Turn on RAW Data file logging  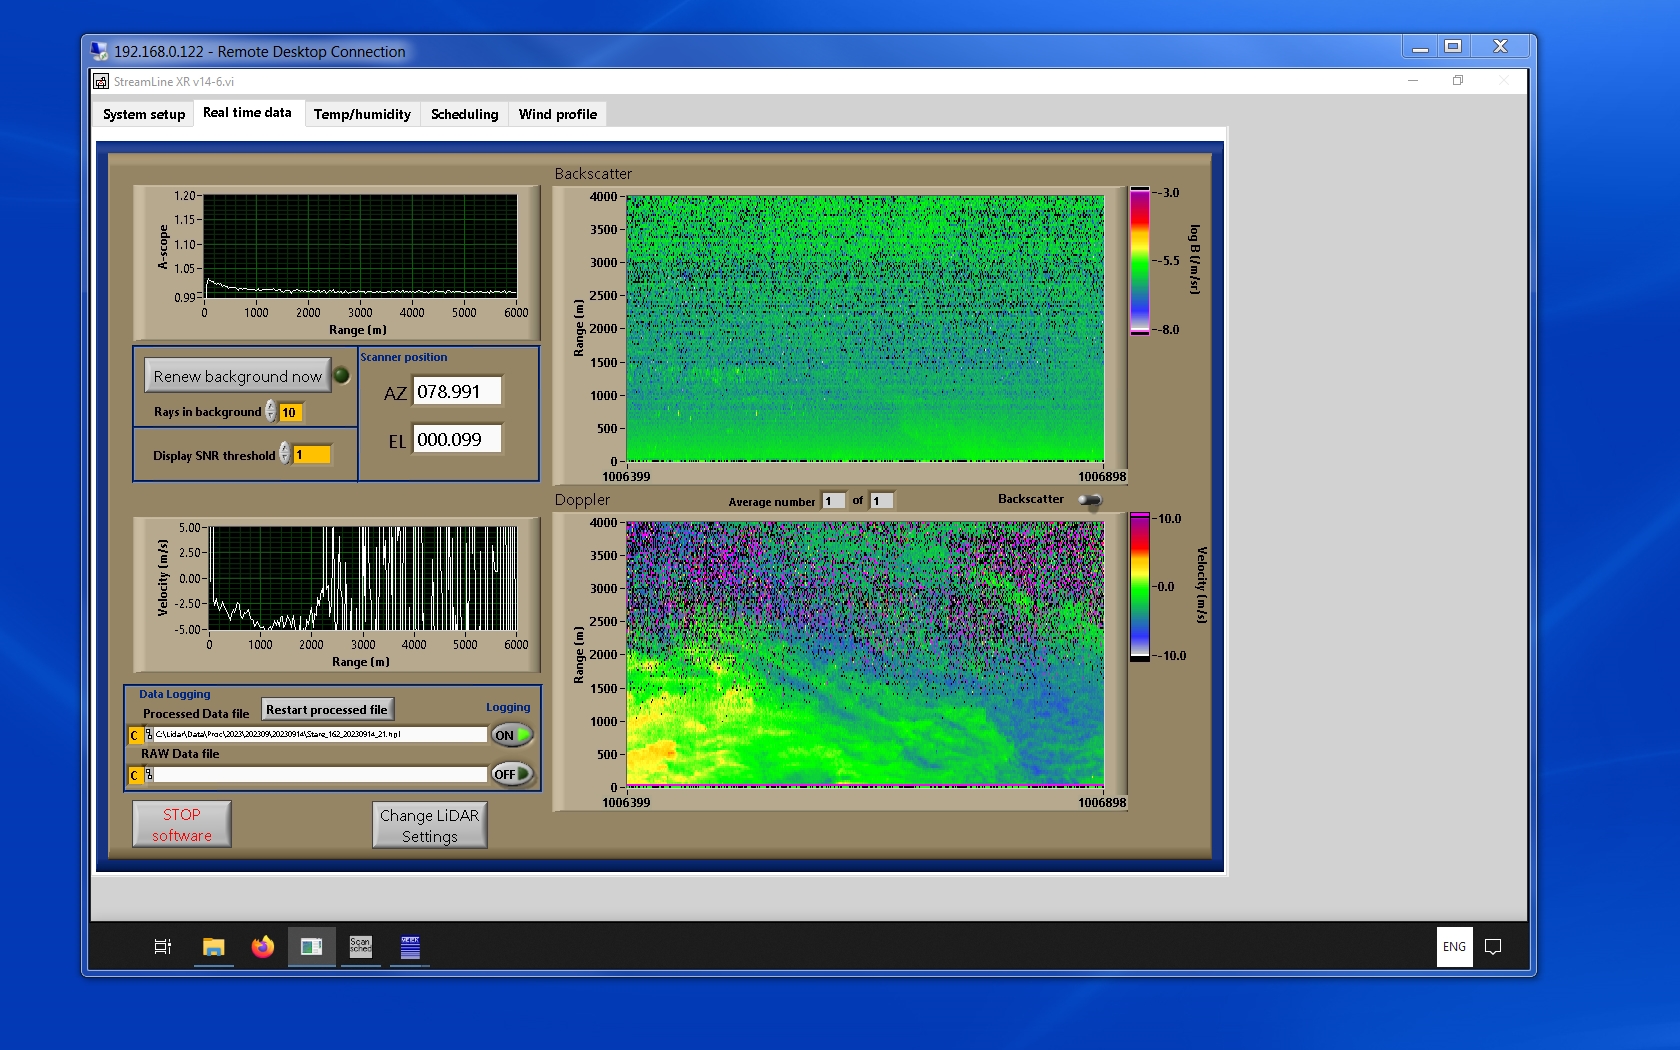click(511, 774)
